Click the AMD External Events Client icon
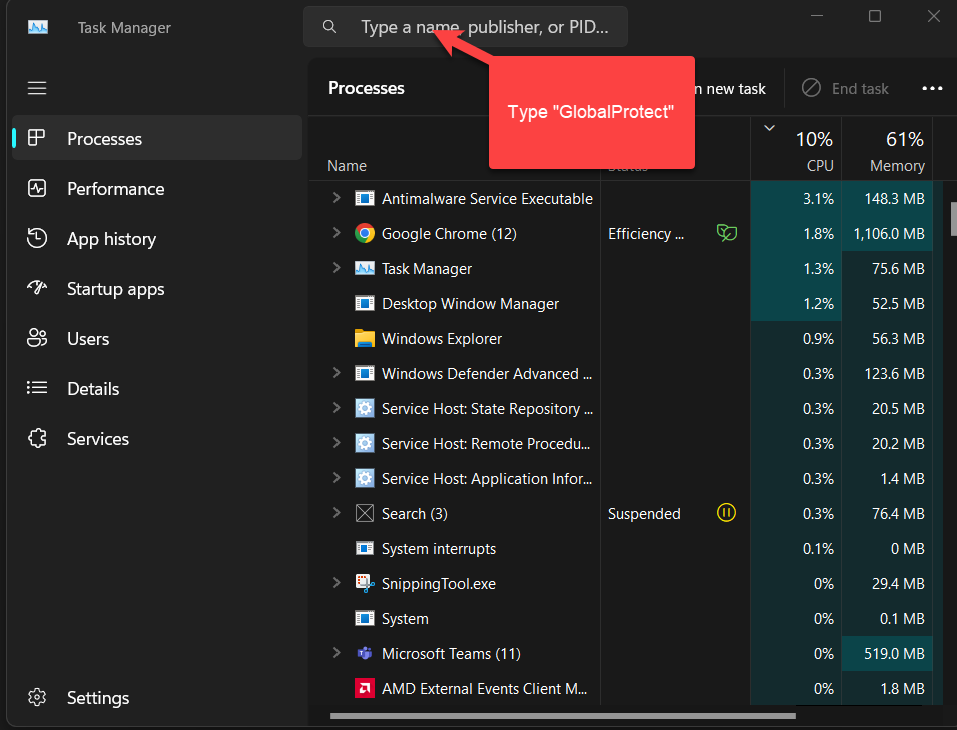The height and width of the screenshot is (730, 957). [x=365, y=689]
